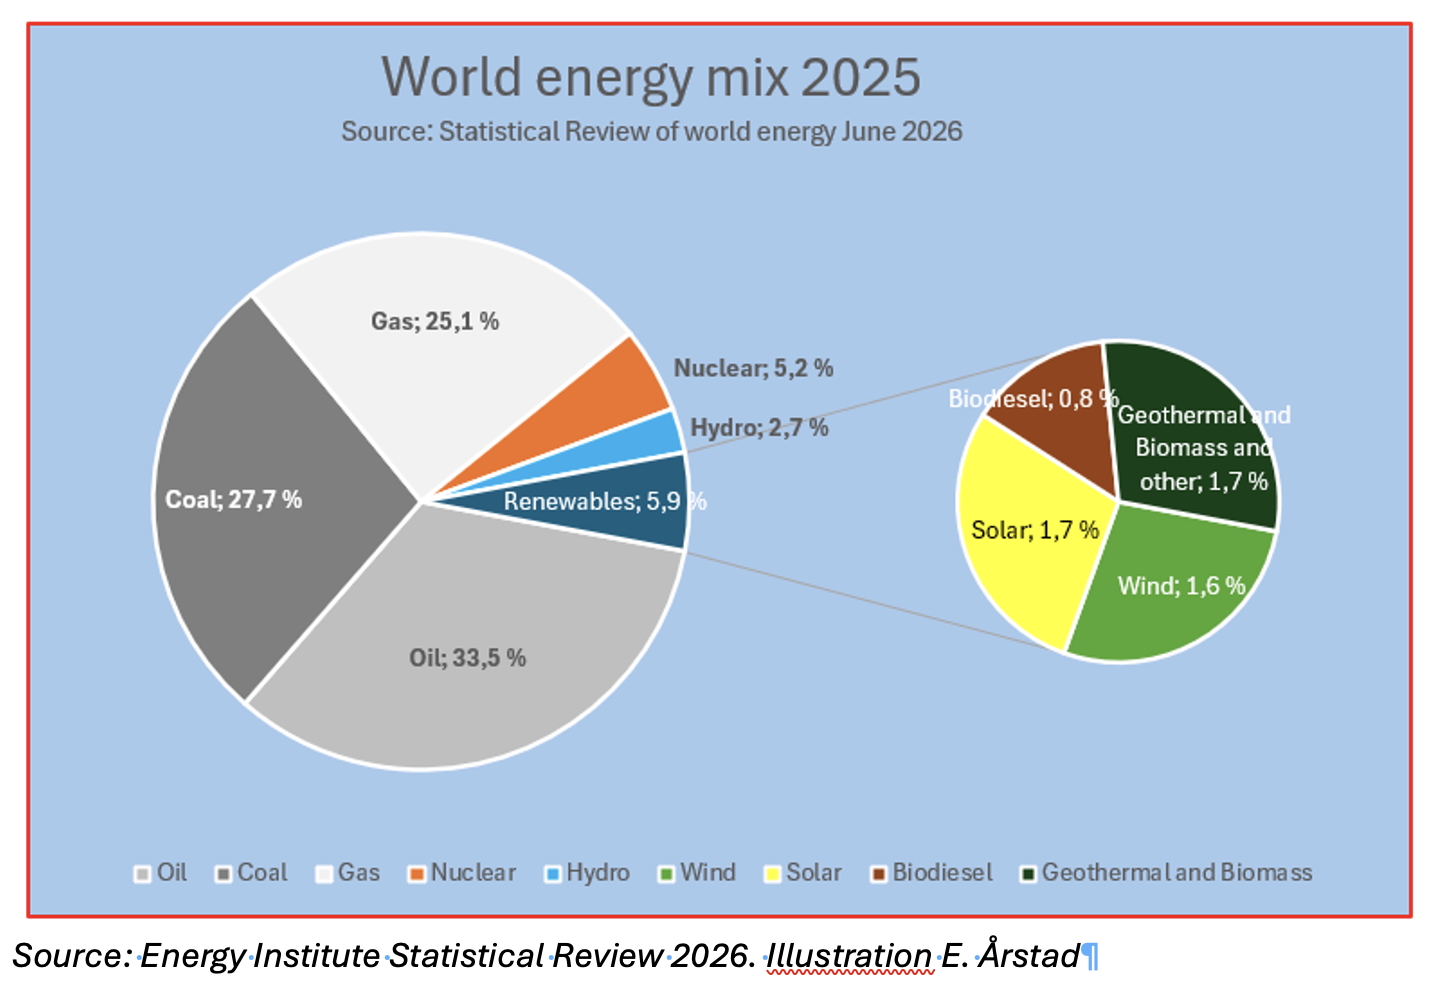This screenshot has width=1444, height=994.
Task: Select the chart title "World energy mix 2025"
Action: pos(651,77)
